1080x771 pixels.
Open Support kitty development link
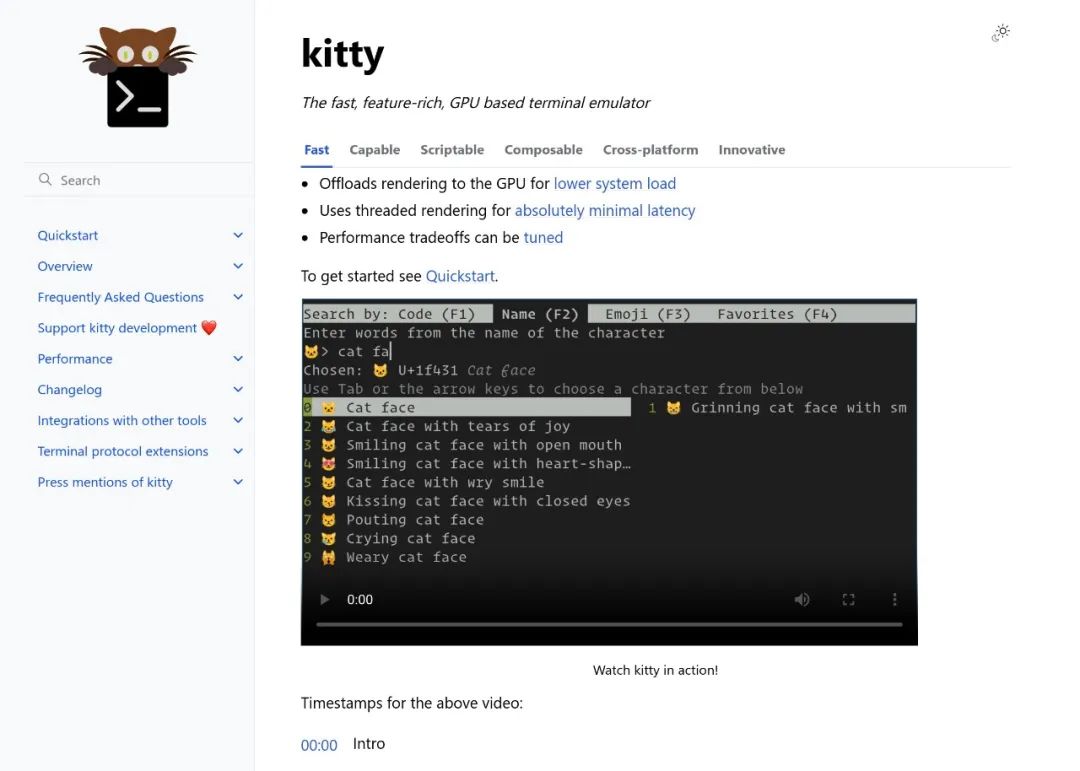(127, 328)
